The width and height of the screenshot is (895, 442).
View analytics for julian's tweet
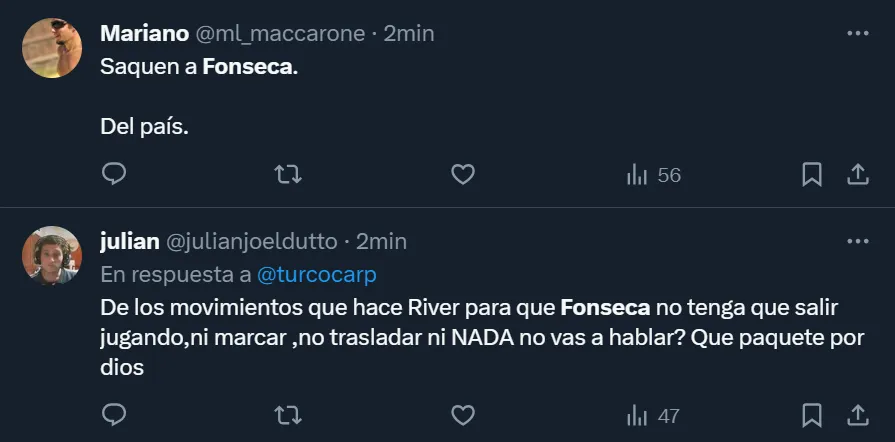pos(653,414)
